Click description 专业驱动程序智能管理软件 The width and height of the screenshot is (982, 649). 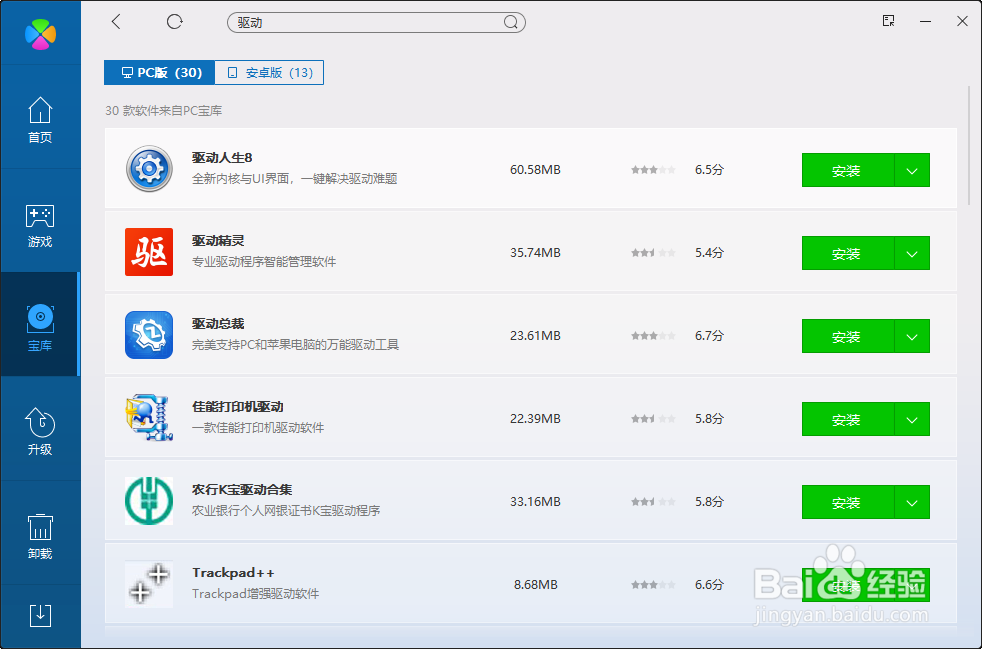pyautogui.click(x=264, y=262)
